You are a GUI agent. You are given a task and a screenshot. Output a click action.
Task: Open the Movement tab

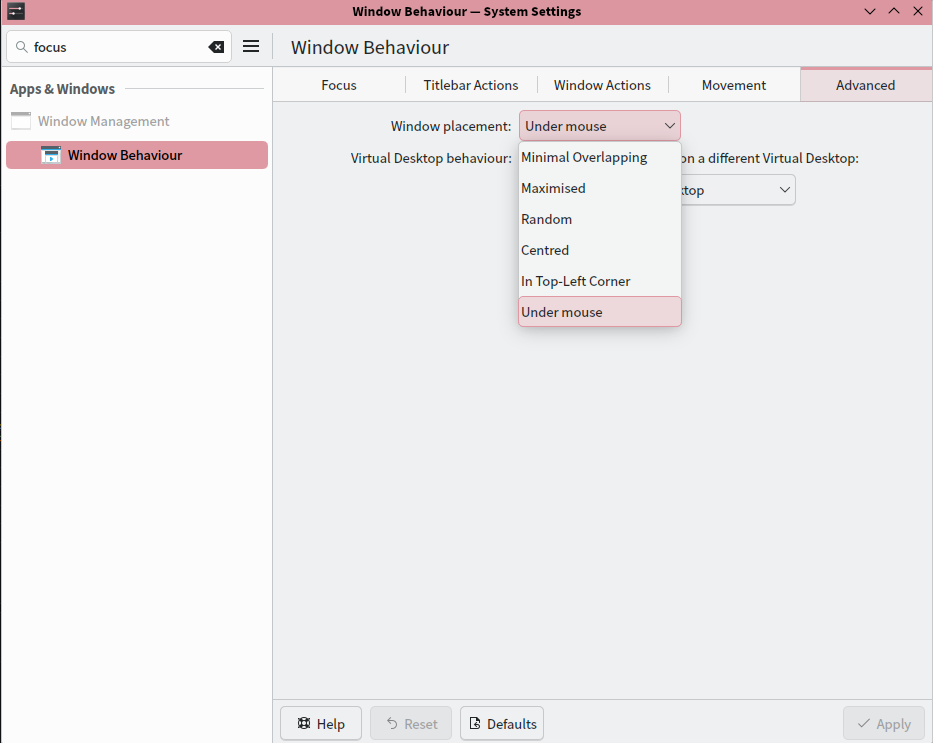click(734, 85)
